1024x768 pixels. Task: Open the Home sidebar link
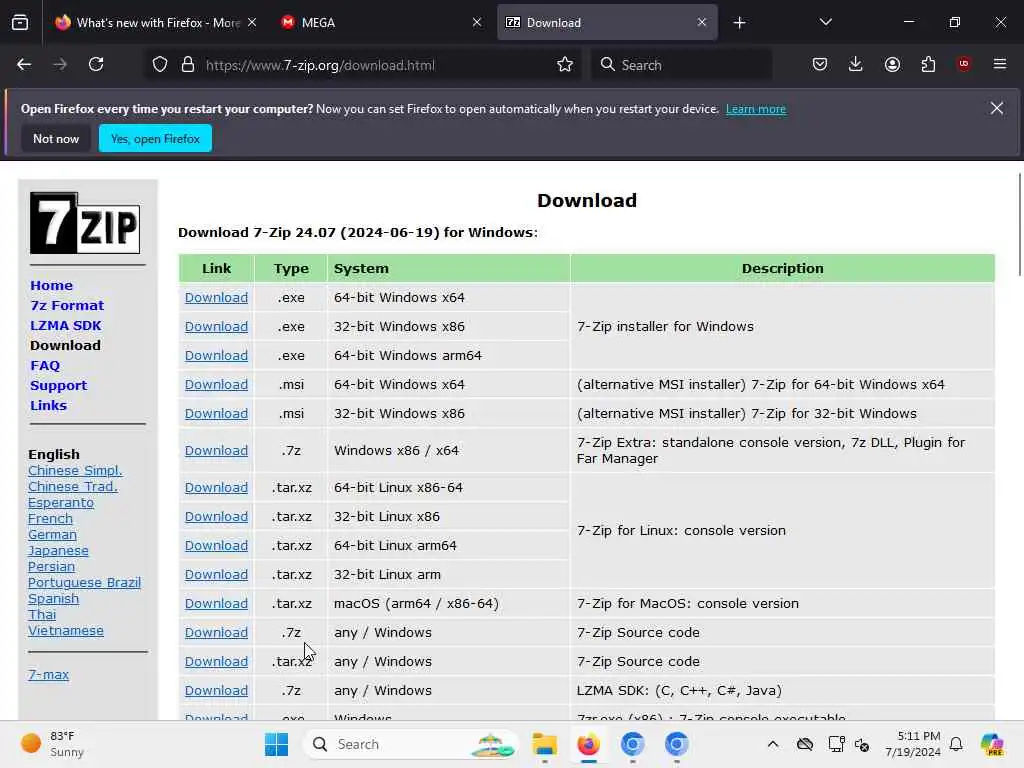point(52,285)
